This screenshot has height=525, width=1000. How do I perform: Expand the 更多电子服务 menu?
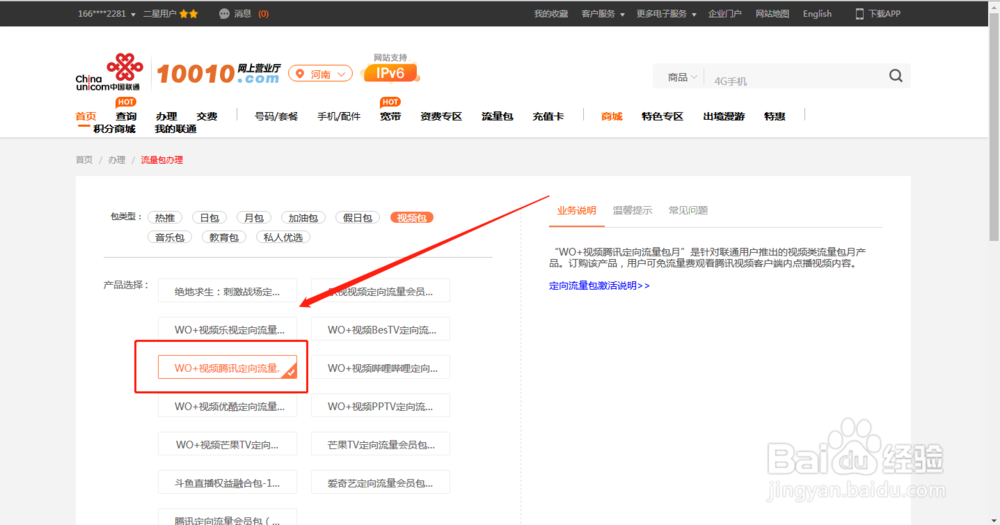666,13
